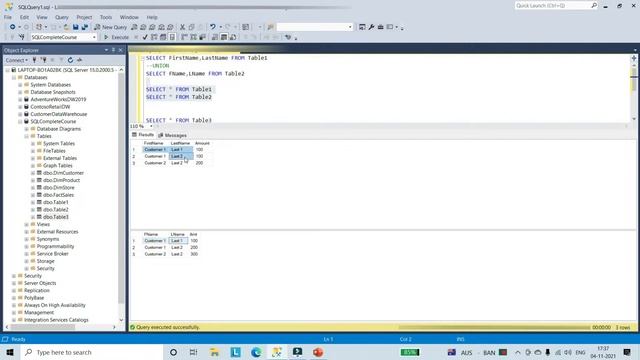Expand the Views folder node
This screenshot has width=640, height=360.
(x=27, y=224)
